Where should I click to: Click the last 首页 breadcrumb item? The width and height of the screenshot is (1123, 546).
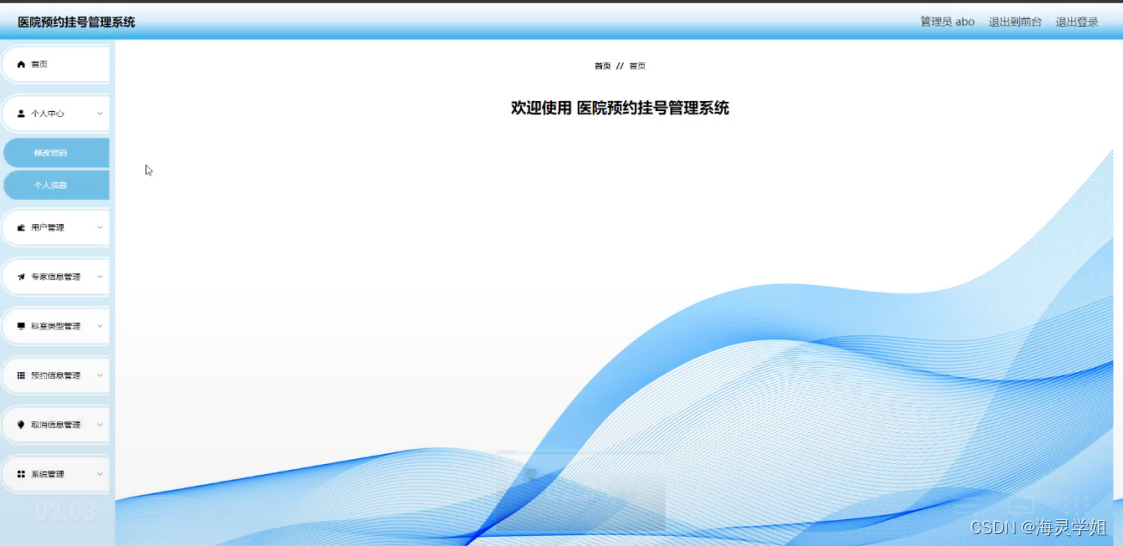637,66
